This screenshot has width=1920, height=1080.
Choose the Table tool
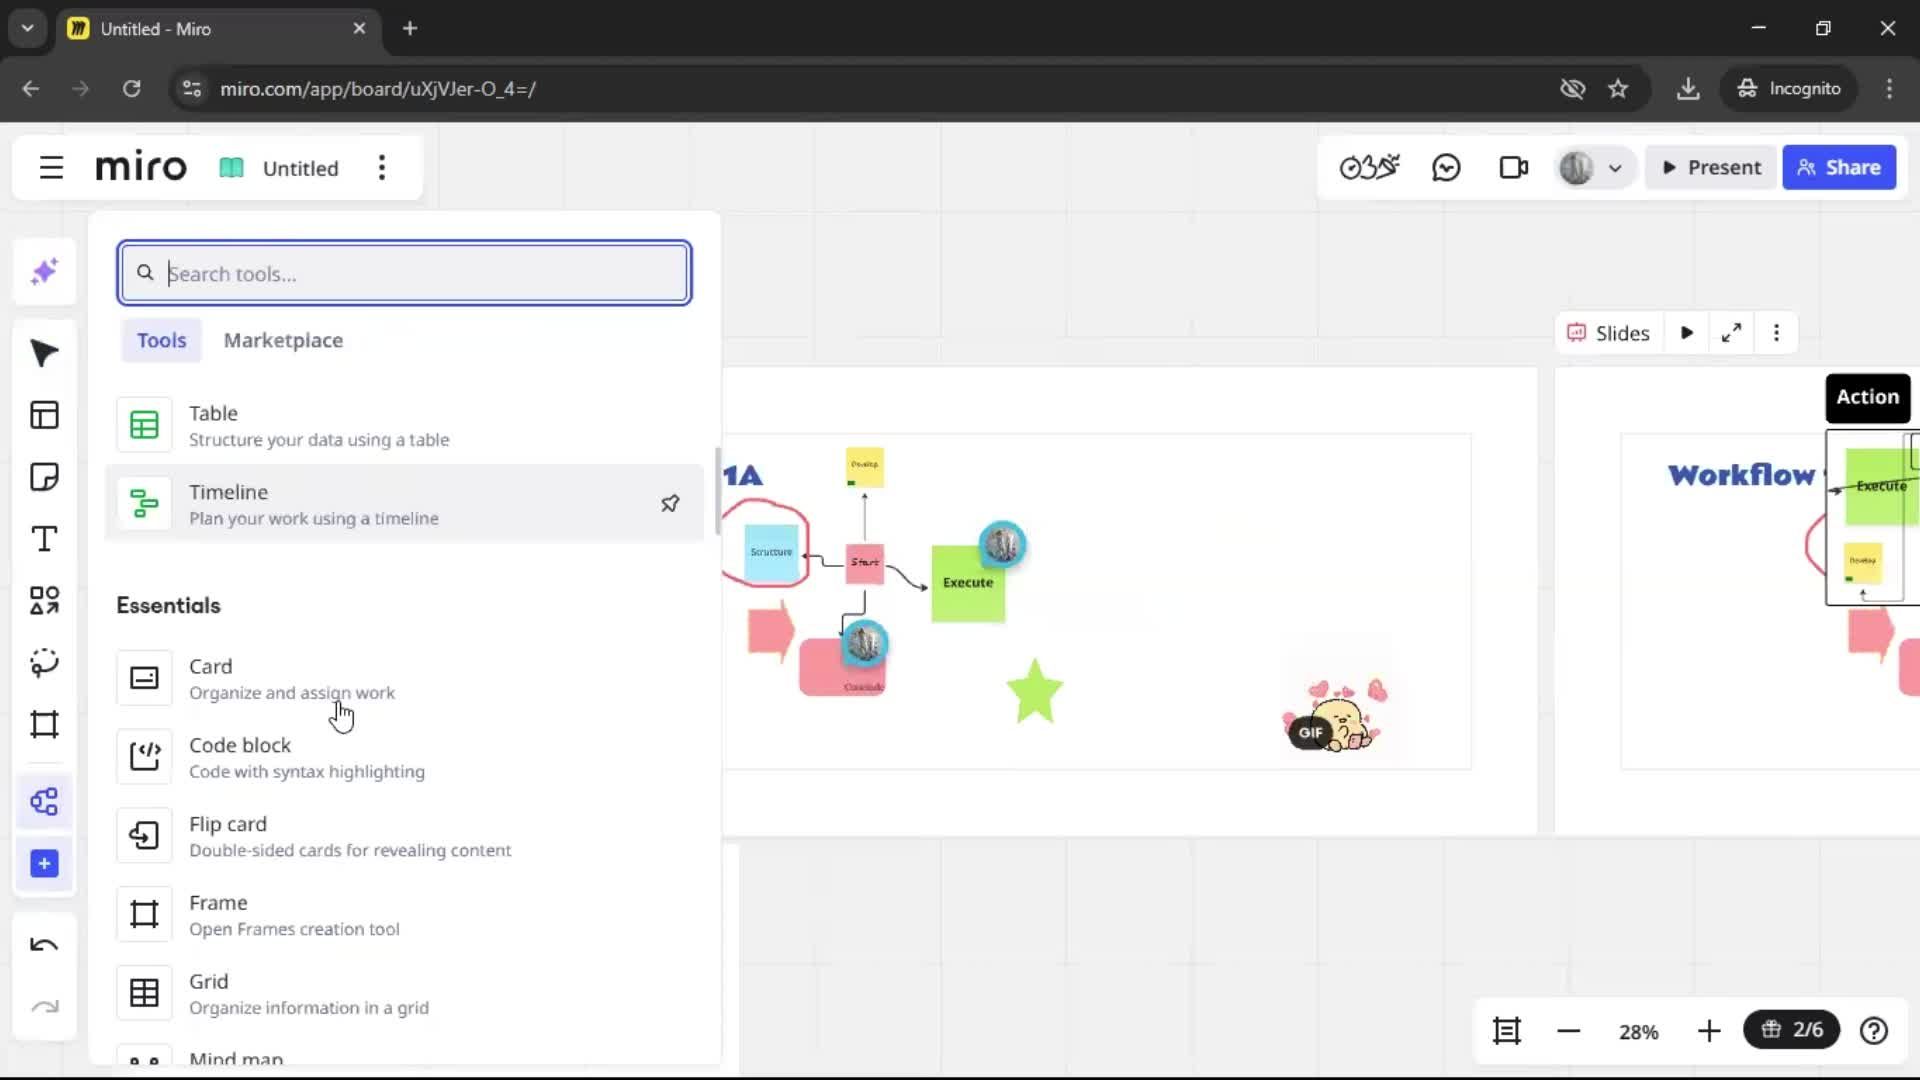404,425
